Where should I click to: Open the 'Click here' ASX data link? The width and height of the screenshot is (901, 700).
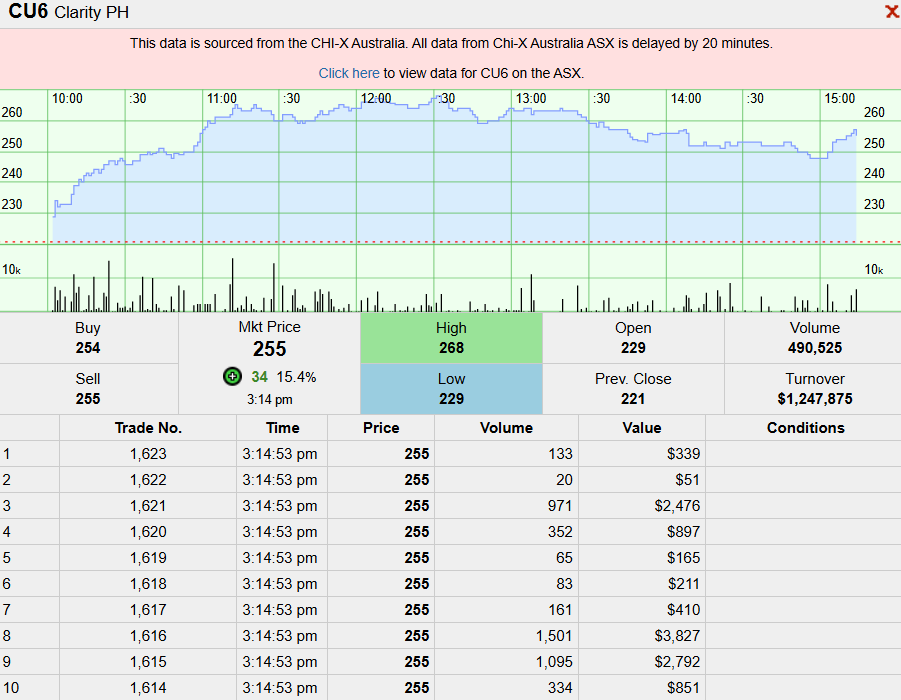coord(349,74)
